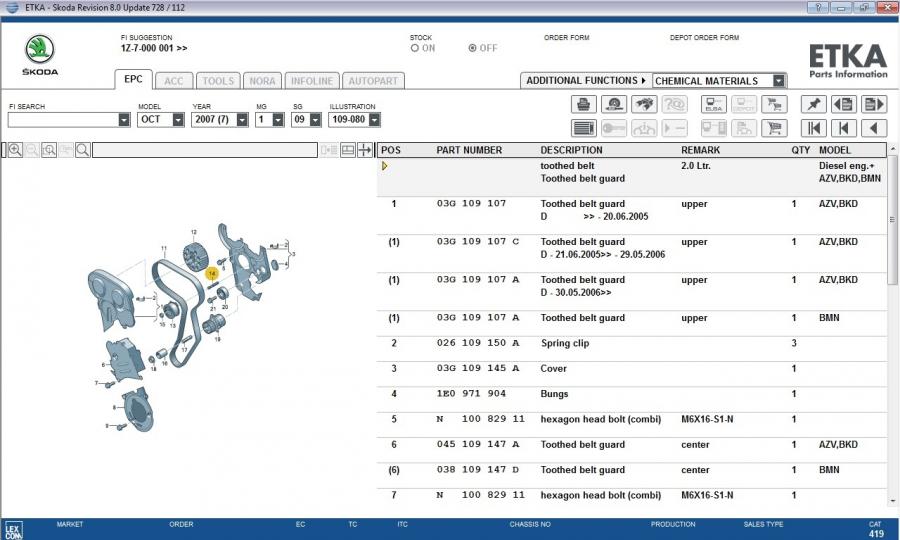This screenshot has width=900, height=540.
Task: Switch to the EPC tab
Action: tap(133, 80)
